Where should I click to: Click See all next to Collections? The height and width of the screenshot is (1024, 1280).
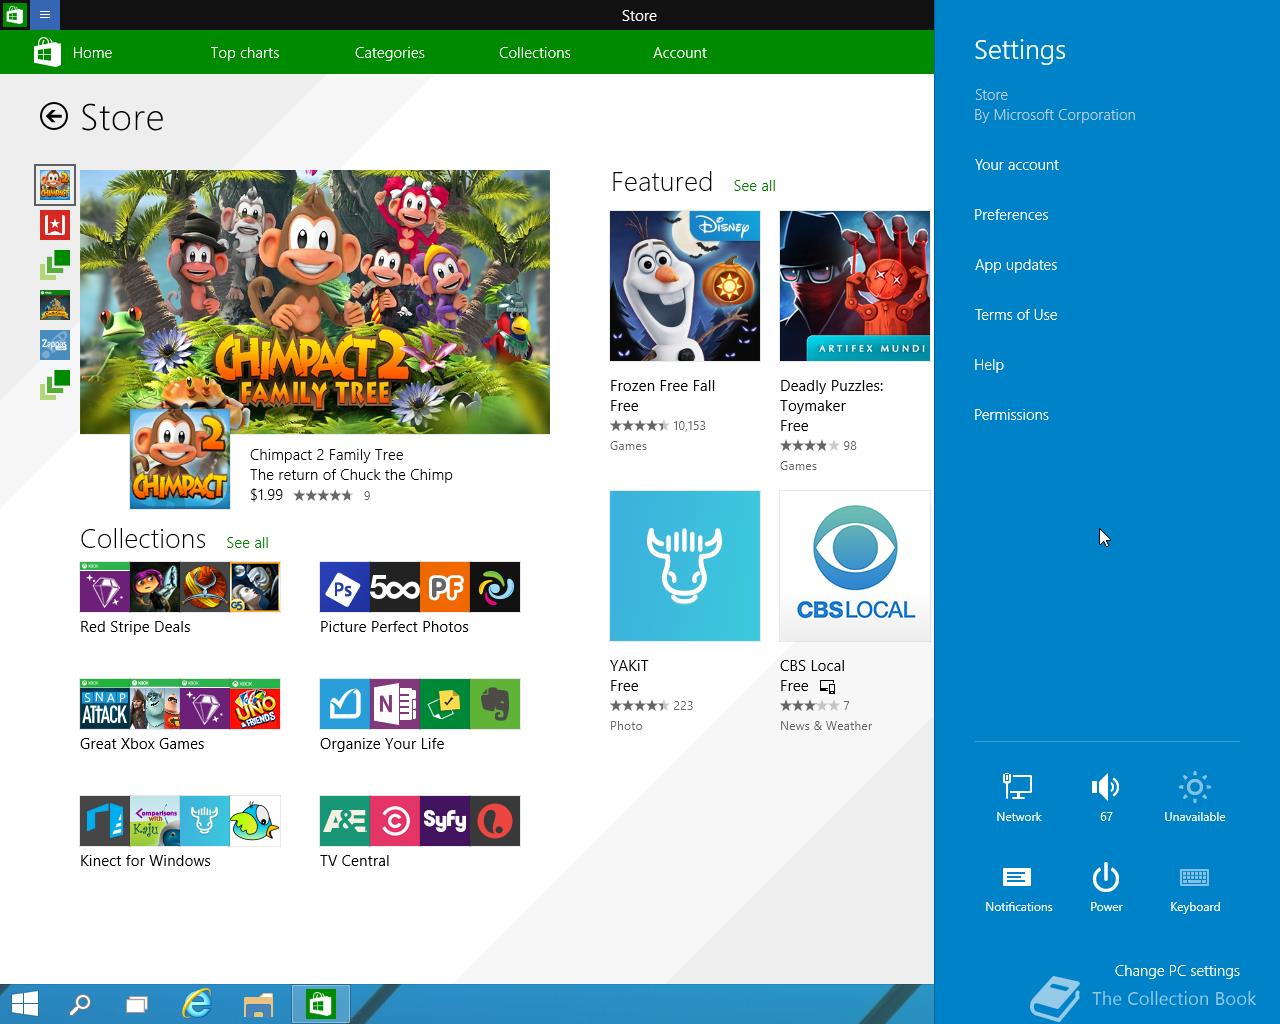(247, 543)
